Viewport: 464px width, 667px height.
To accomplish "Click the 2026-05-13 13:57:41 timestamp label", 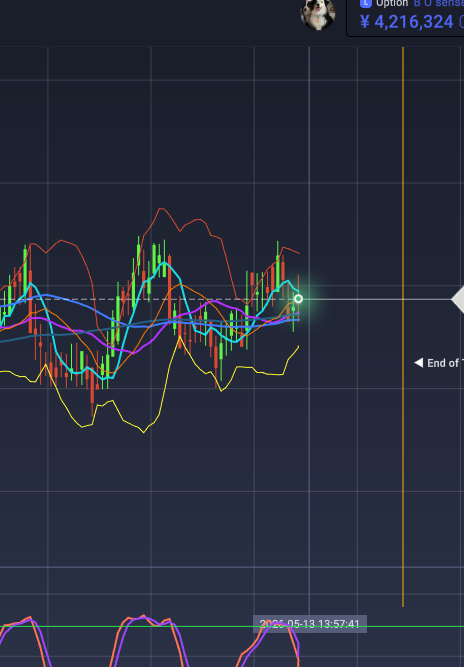I will 310,624.
